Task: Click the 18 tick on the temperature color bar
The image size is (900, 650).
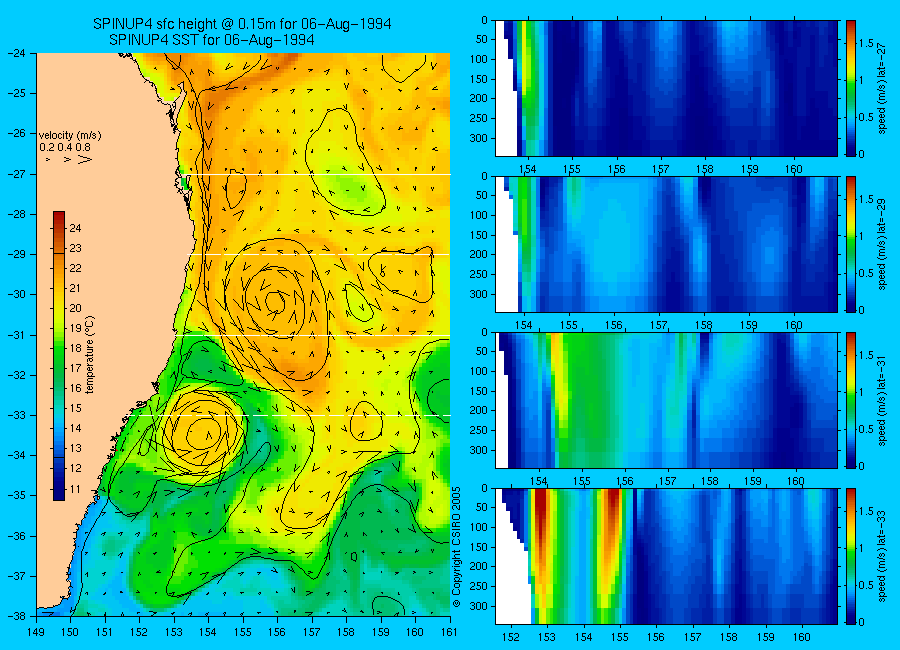Action: click(75, 348)
